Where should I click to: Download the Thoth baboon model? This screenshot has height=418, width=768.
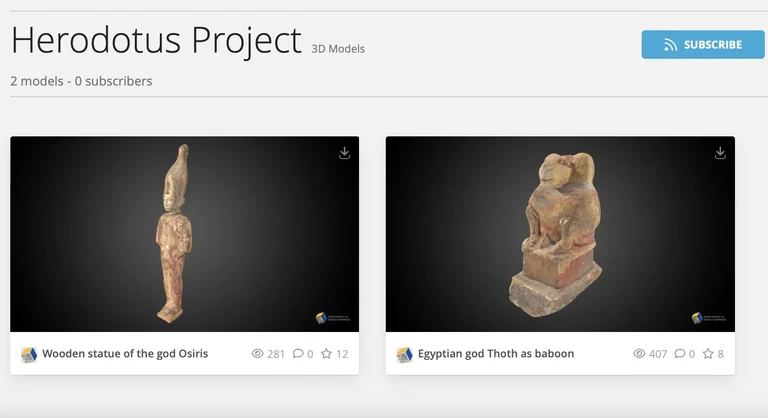coord(720,153)
